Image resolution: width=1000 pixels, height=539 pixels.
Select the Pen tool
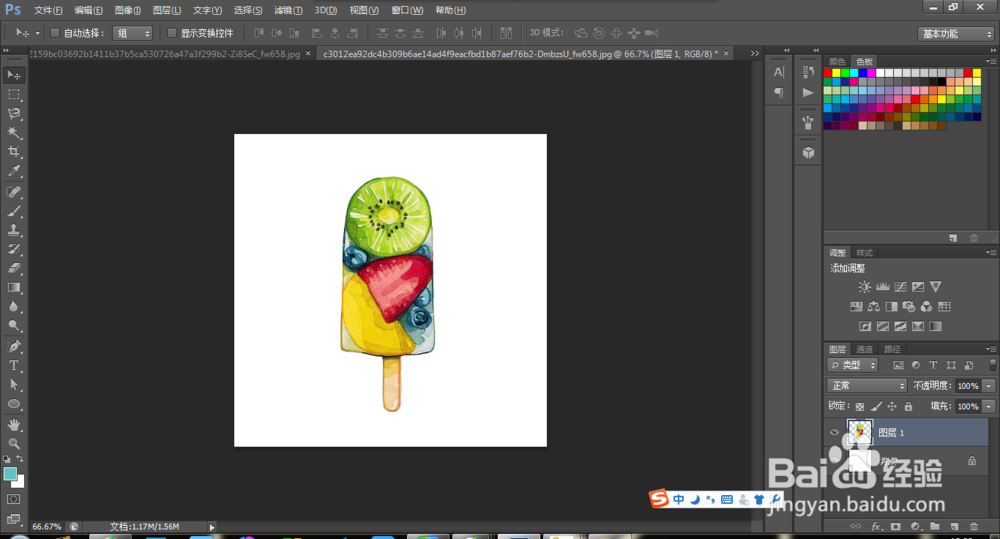pyautogui.click(x=13, y=346)
